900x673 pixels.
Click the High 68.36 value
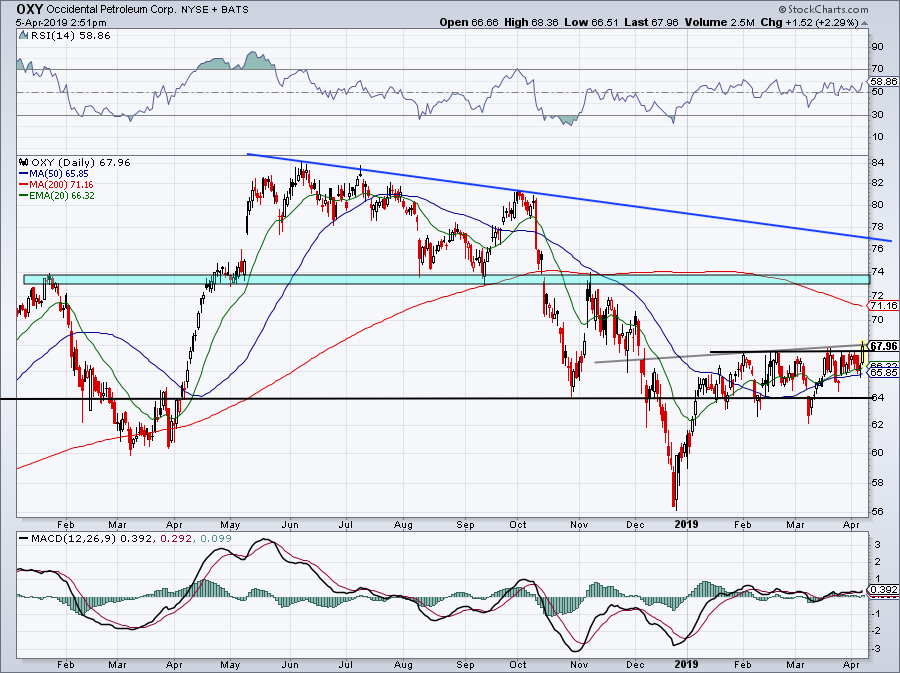[531, 22]
